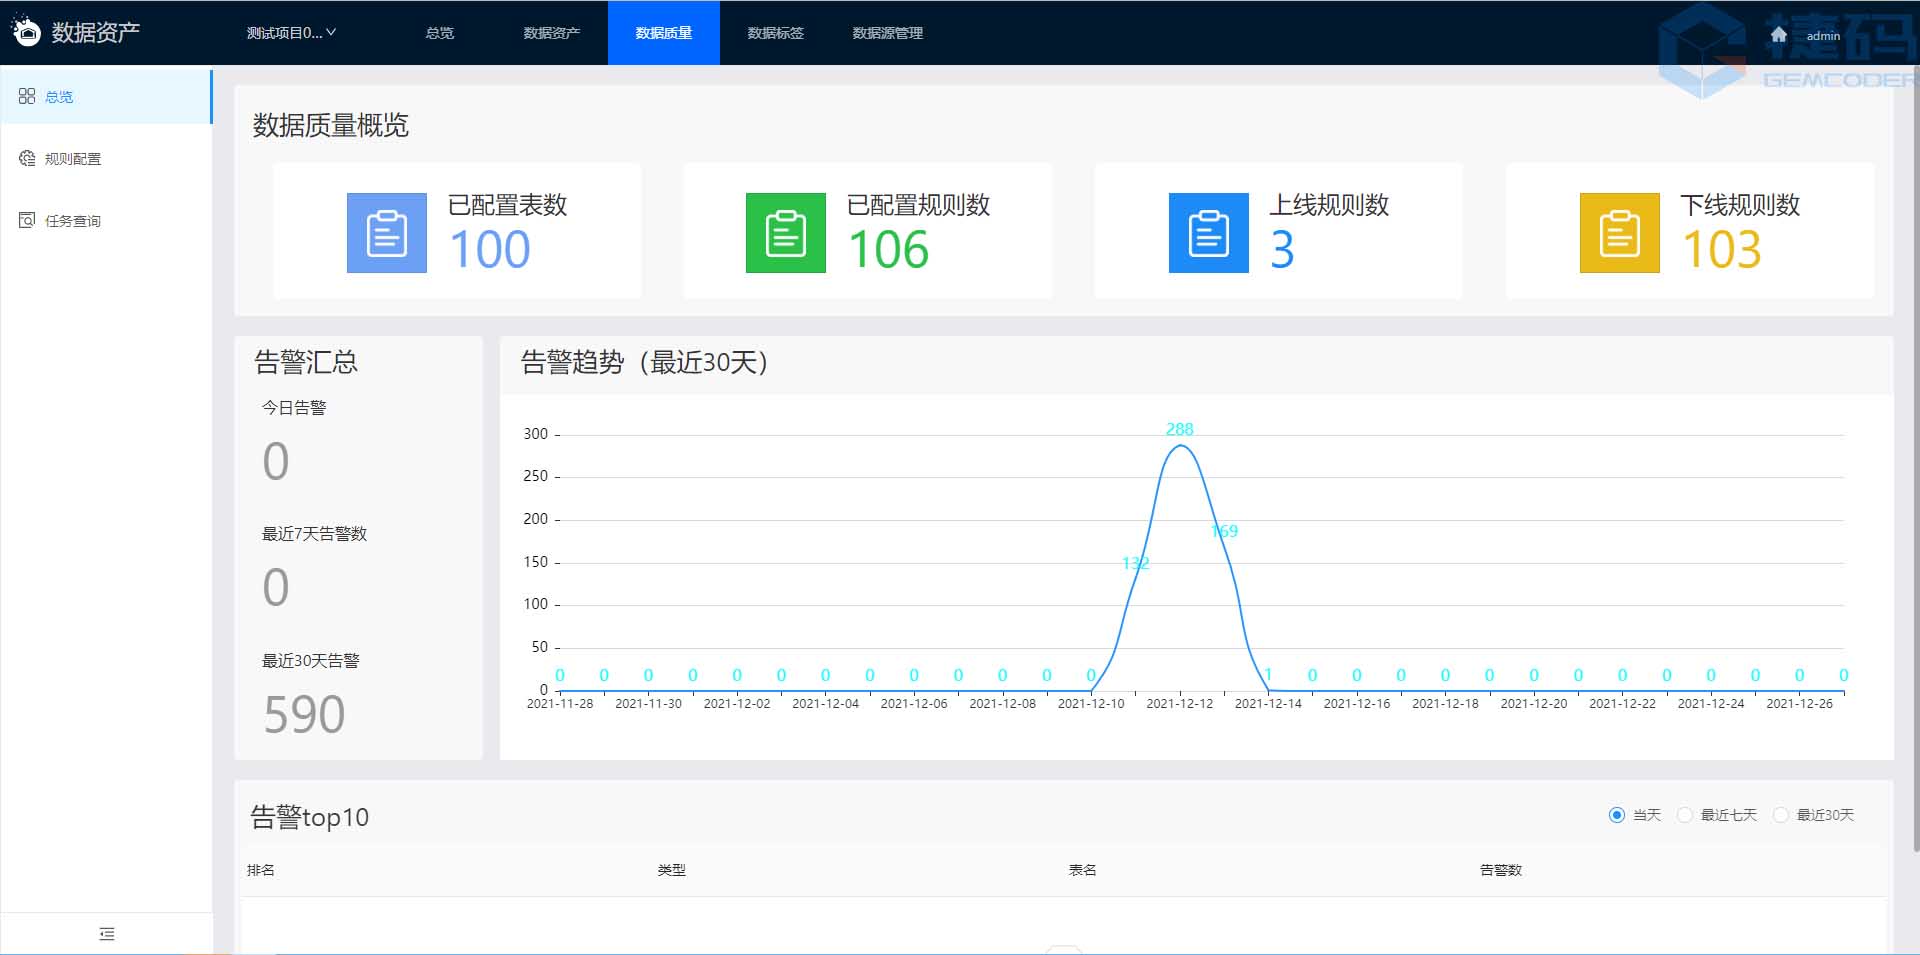
Task: Click the 最近7天告警数 label
Action: [x=314, y=534]
